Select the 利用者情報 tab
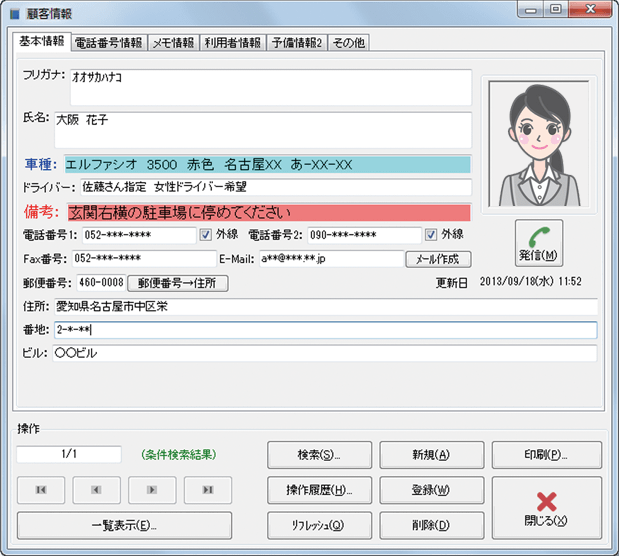The width and height of the screenshot is (619, 556). (x=232, y=43)
